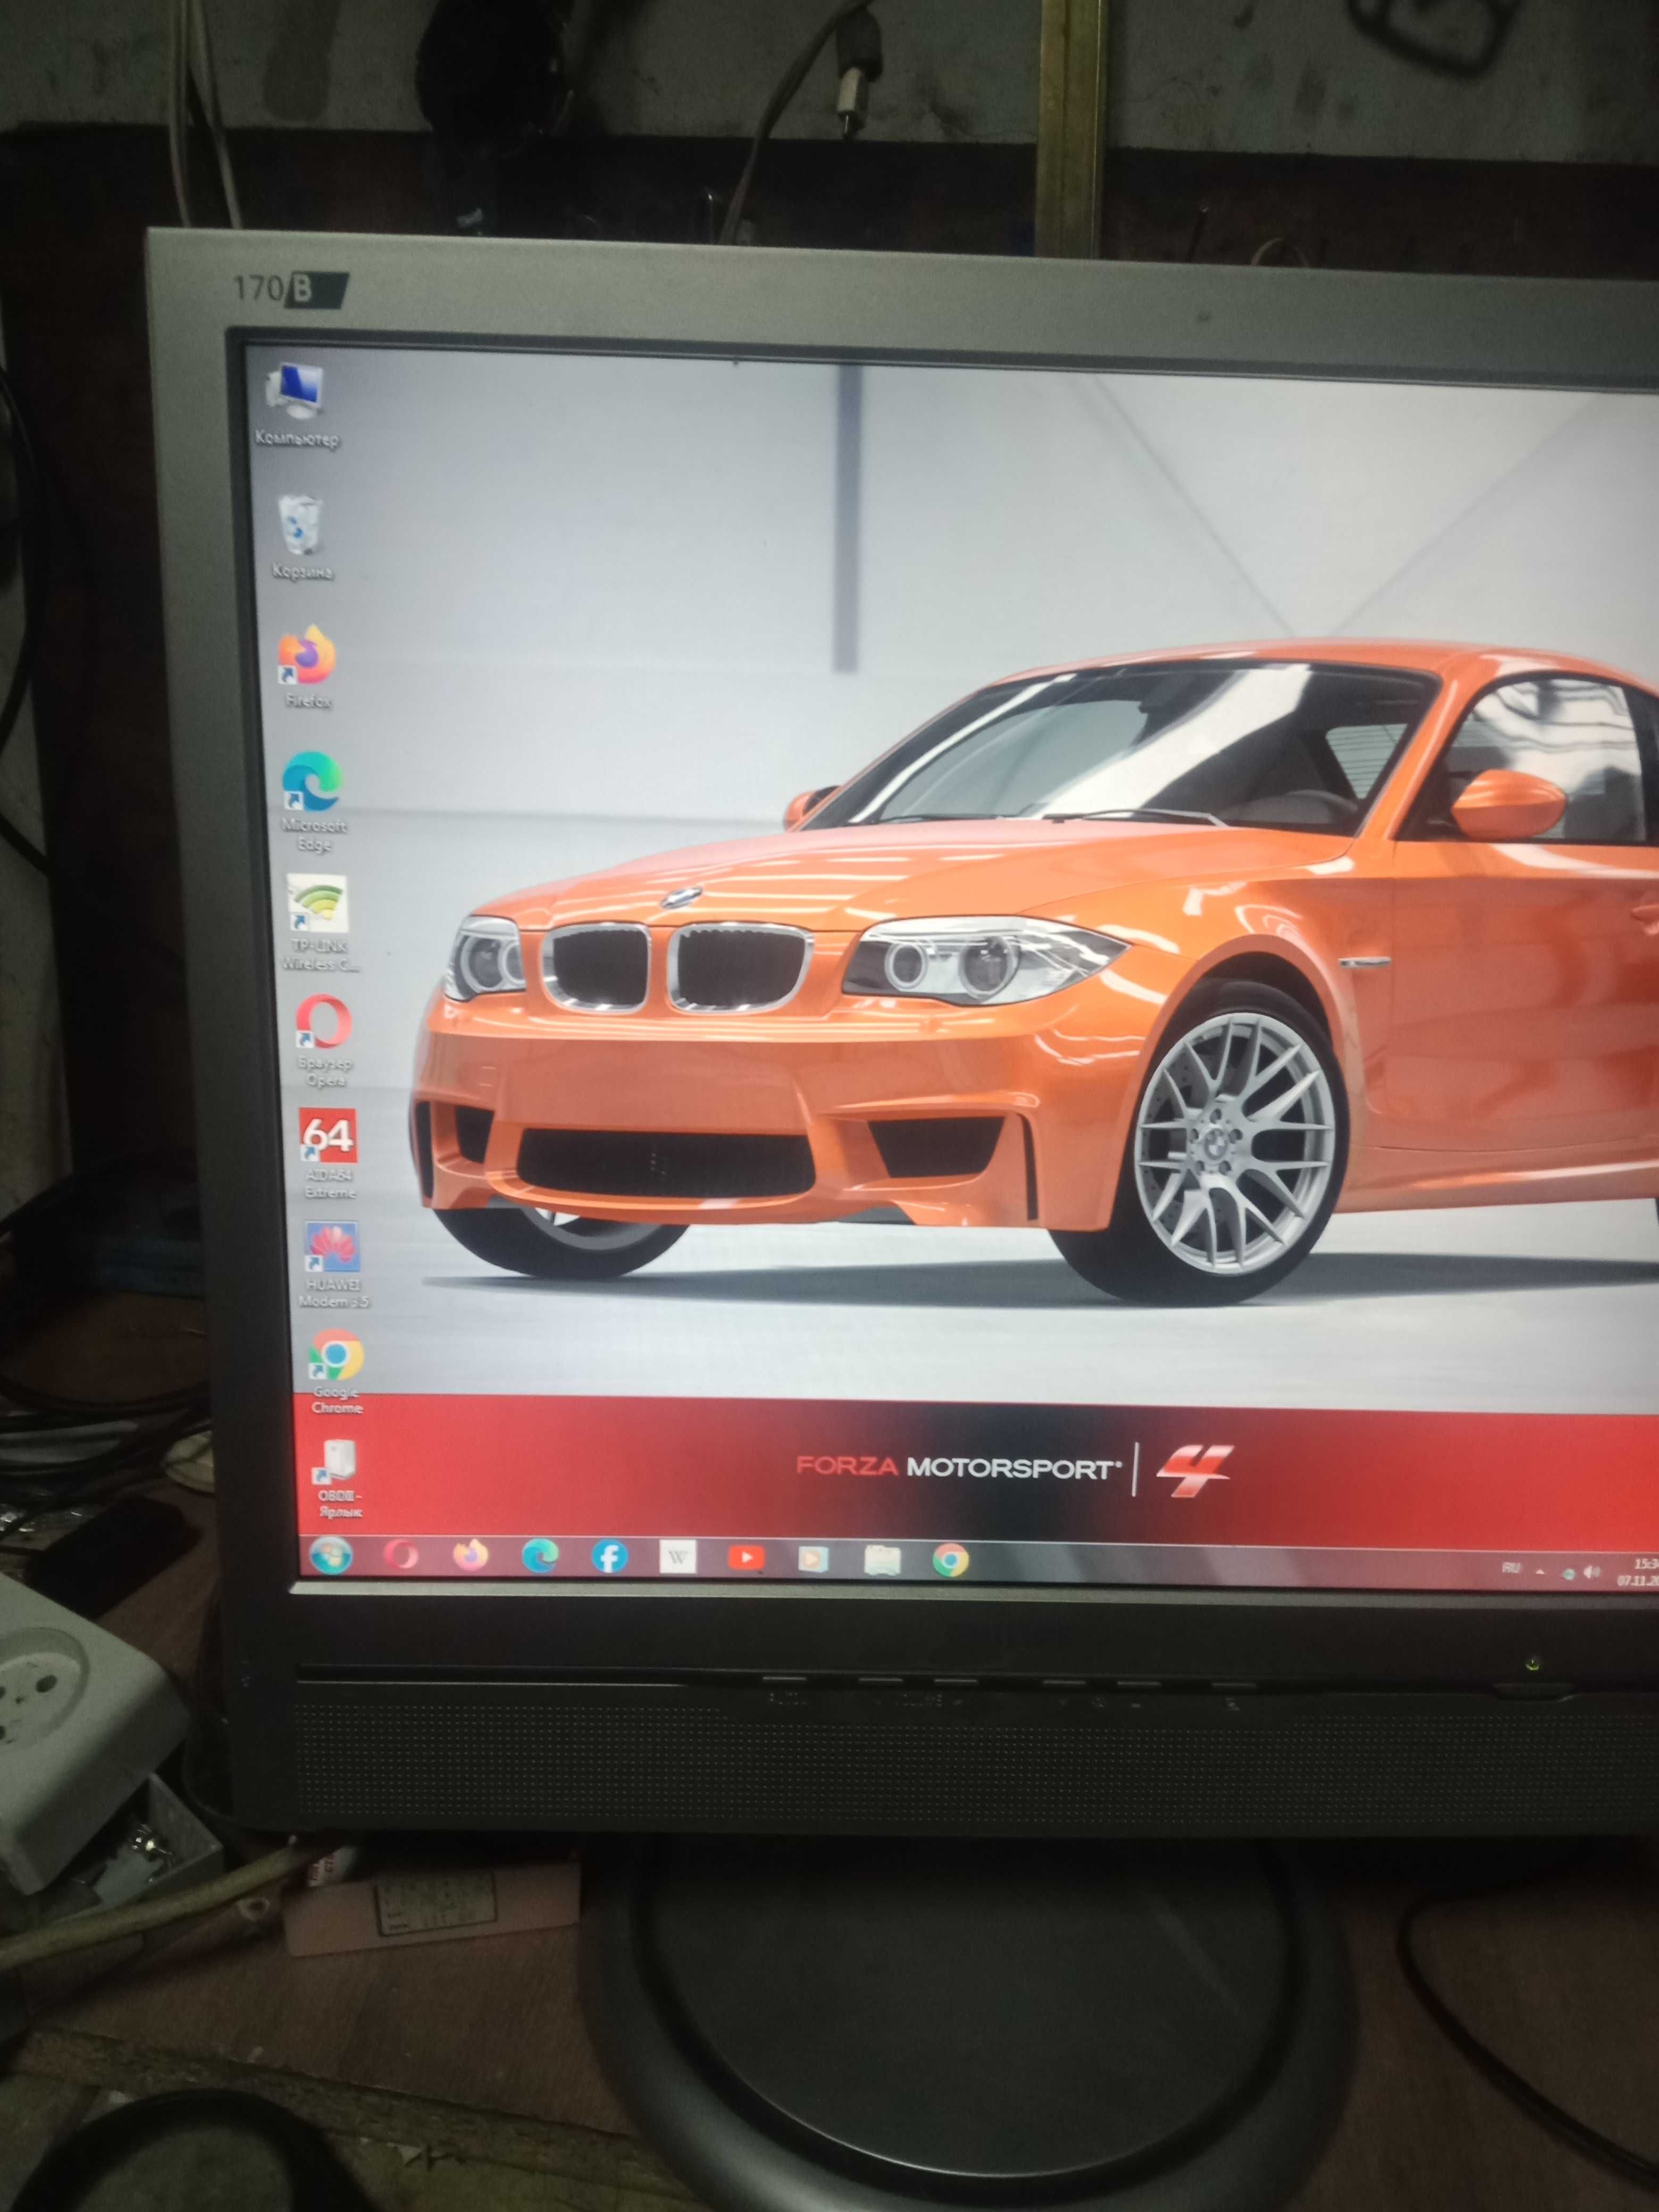Open YouTube from the taskbar
Screen dimensions: 1659x2212
(746, 1558)
